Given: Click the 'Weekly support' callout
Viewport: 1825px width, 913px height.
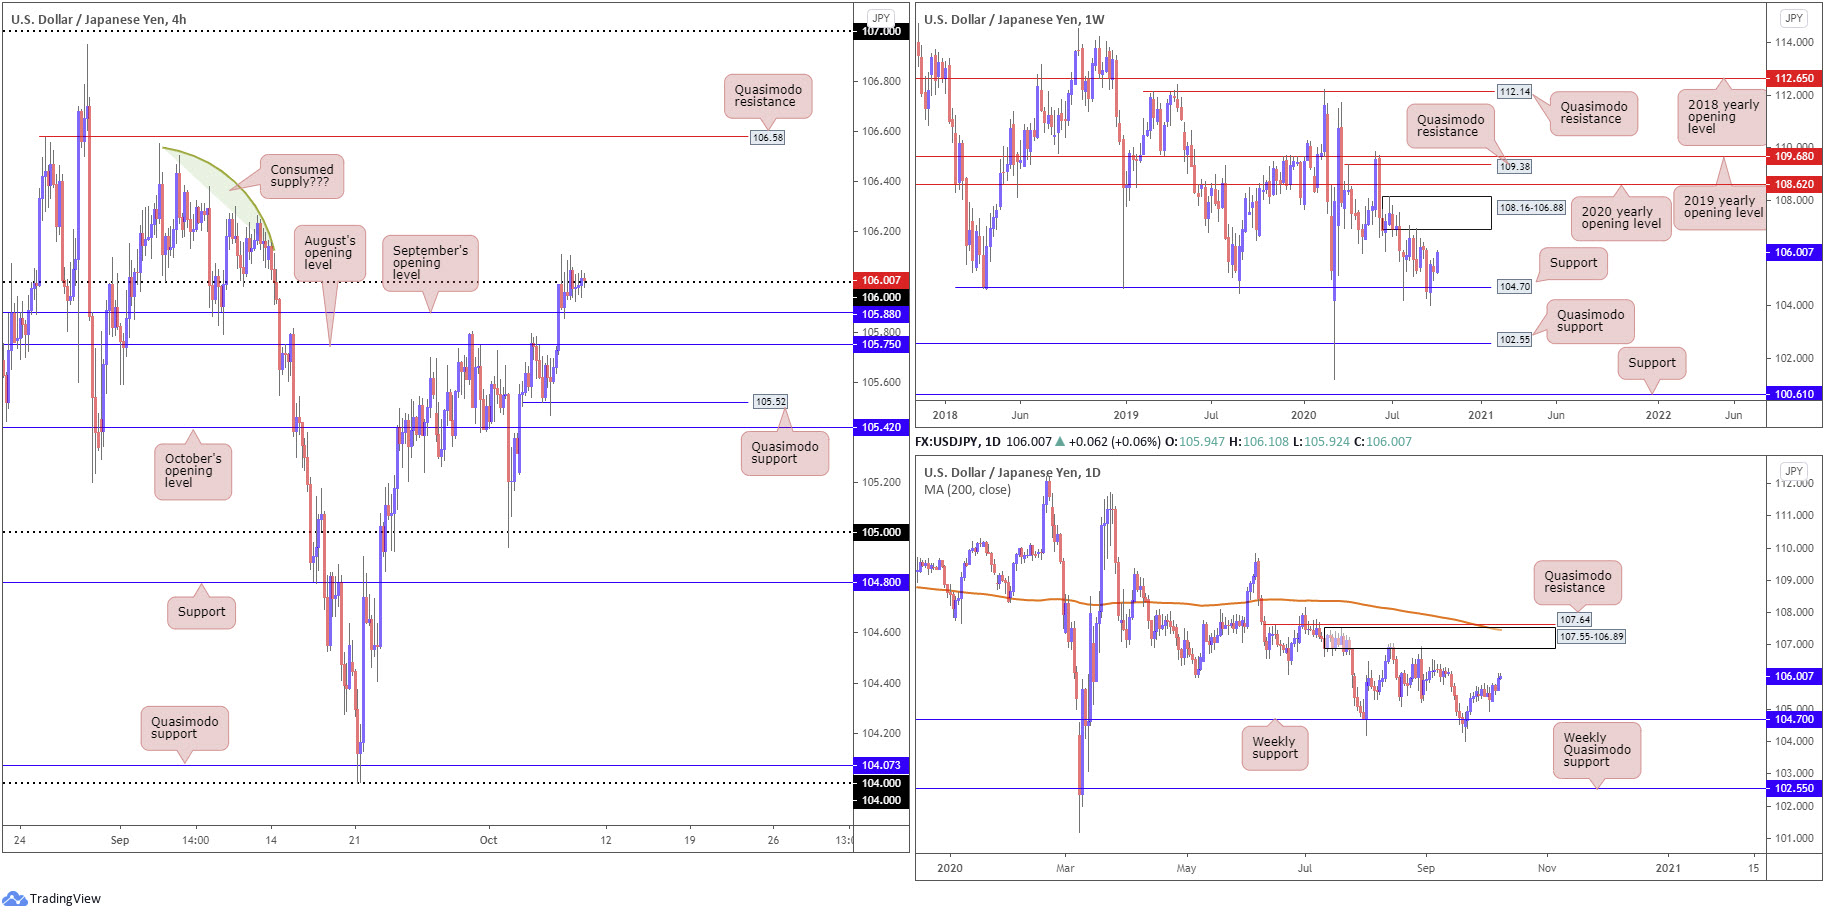Looking at the screenshot, I should point(1274,748).
